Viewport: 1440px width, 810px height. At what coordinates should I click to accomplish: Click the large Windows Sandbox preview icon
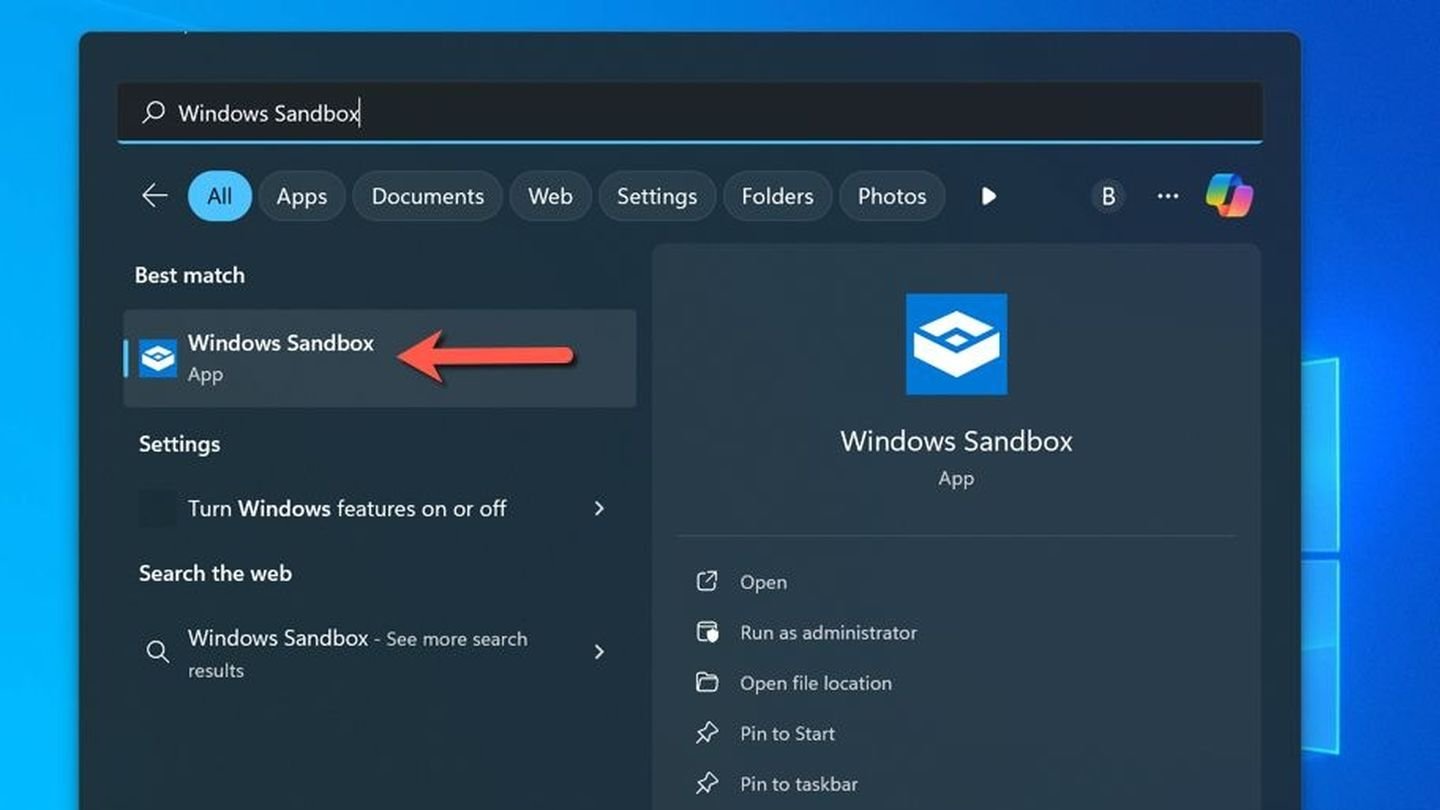(x=956, y=344)
